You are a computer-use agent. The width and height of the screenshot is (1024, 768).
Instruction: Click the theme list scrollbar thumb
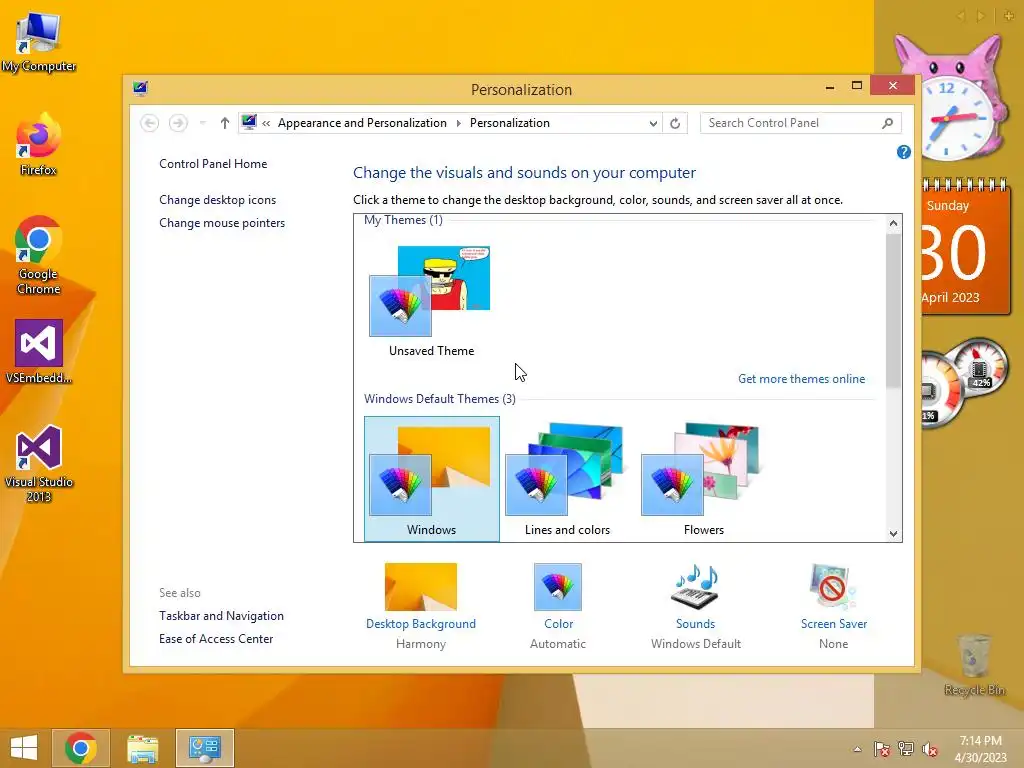coord(893,310)
